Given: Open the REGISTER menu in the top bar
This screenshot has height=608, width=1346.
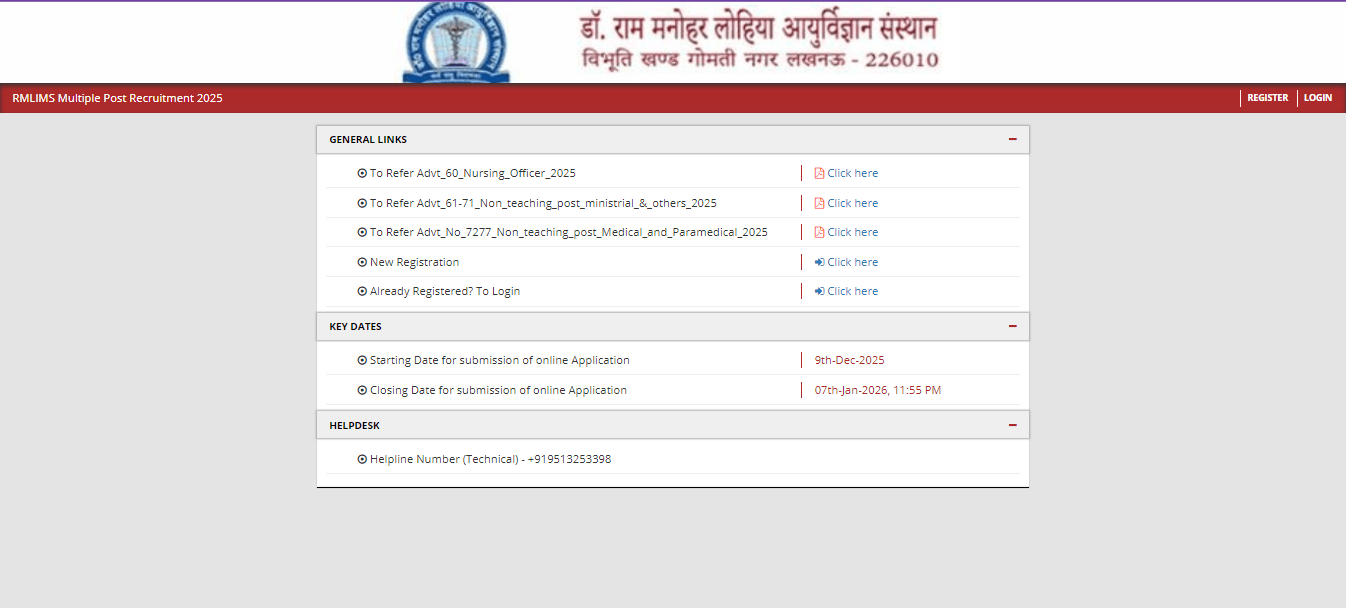Looking at the screenshot, I should [1267, 97].
